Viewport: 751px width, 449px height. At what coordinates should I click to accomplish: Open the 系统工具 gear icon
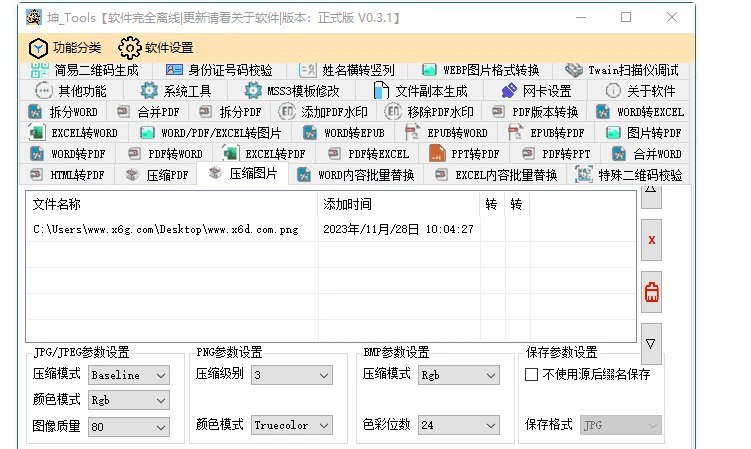click(x=149, y=91)
